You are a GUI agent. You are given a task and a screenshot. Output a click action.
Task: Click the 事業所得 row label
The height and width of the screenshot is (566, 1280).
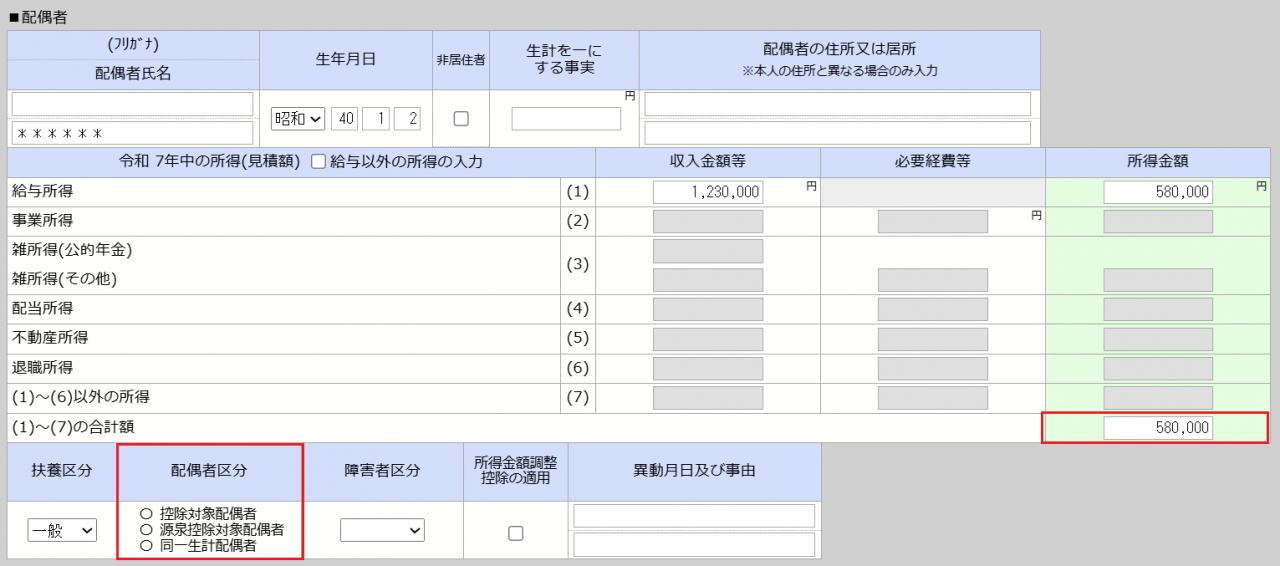pos(42,220)
